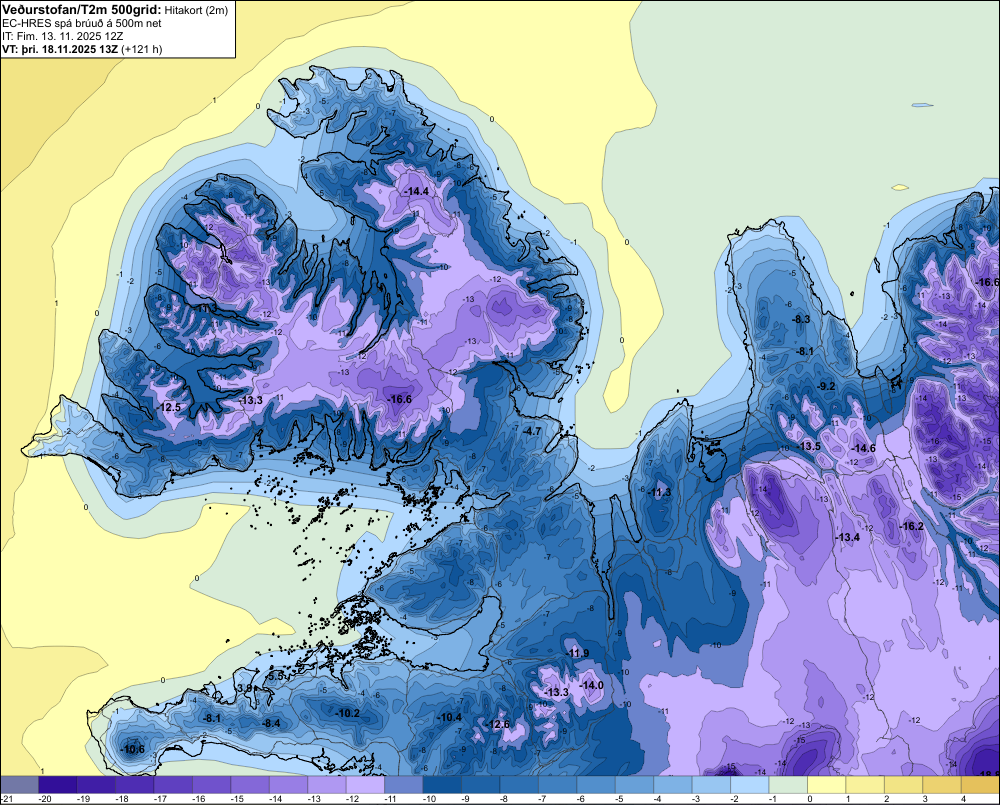Click the -14.0 temperature value on the map

(591, 685)
